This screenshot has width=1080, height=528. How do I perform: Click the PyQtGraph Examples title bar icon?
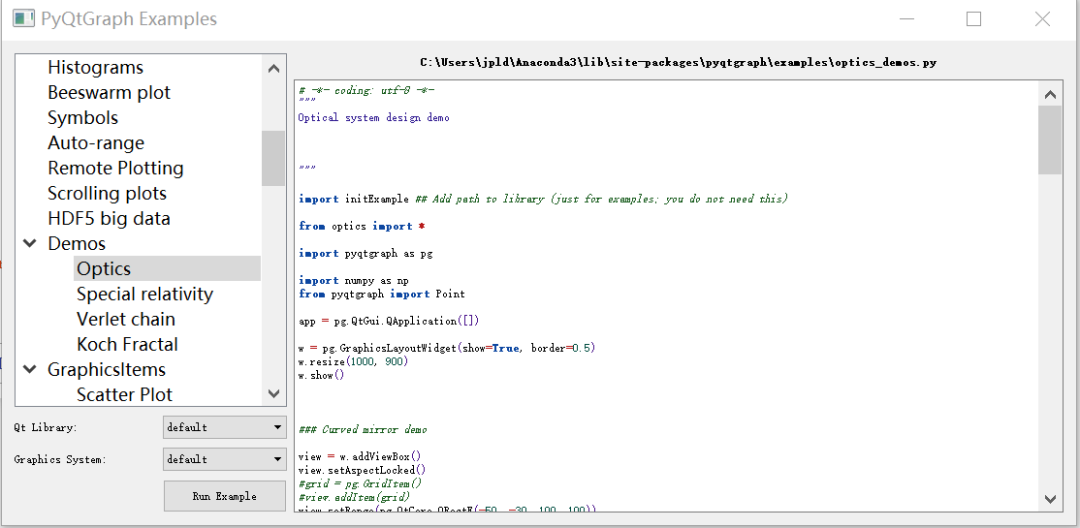23,19
